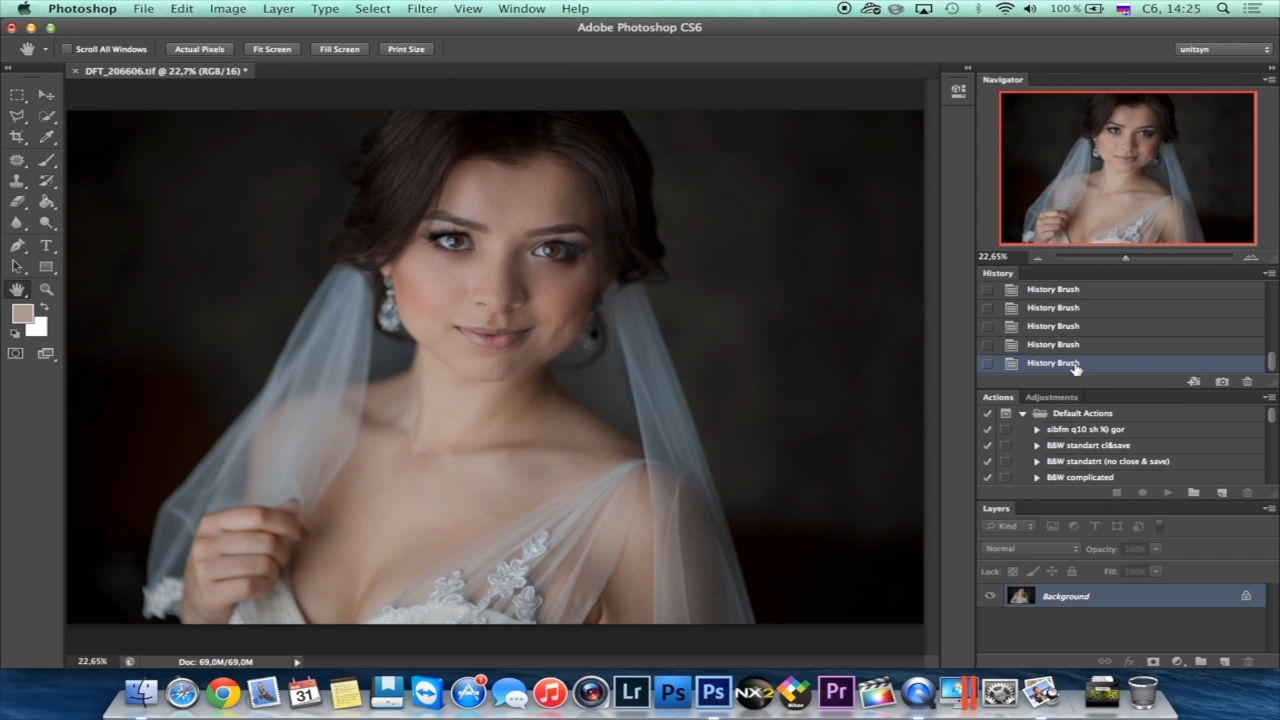The height and width of the screenshot is (720, 1280).
Task: Pick the Dodge tool
Action: click(46, 223)
